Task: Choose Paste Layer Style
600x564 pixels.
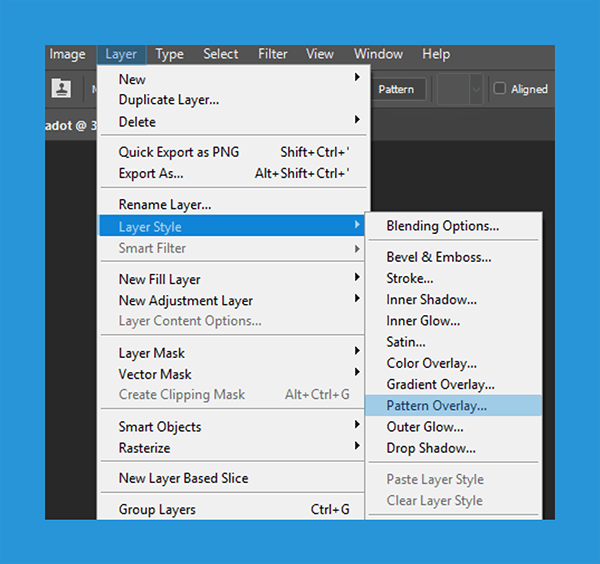Action: pyautogui.click(x=454, y=479)
